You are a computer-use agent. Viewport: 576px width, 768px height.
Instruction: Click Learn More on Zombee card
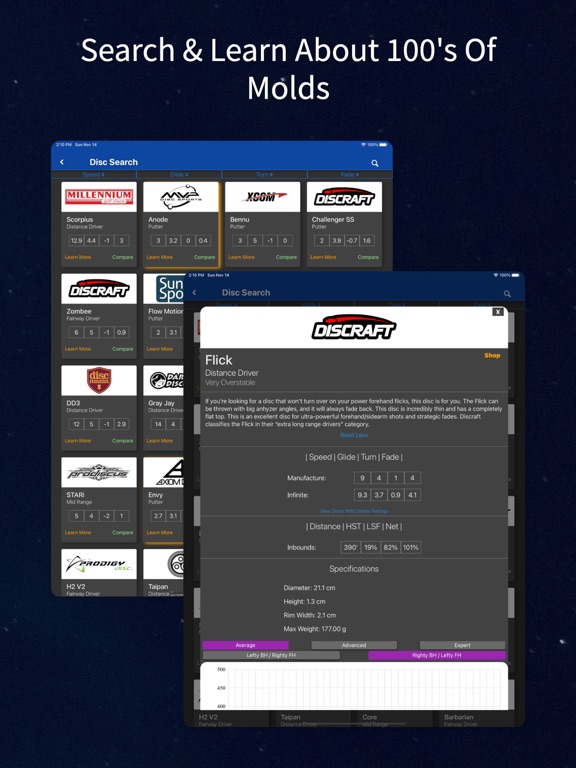pos(78,349)
